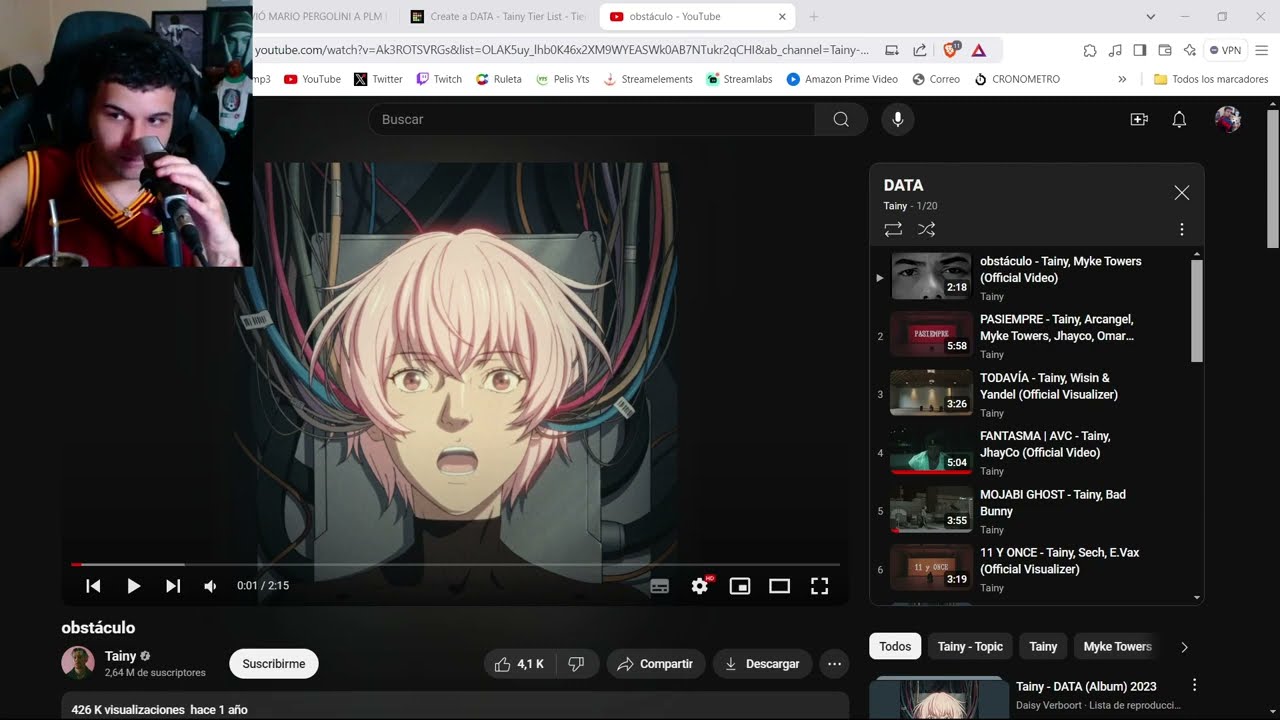This screenshot has width=1280, height=720.
Task: Expand hidden bookmarks chevron
Action: (1122, 79)
